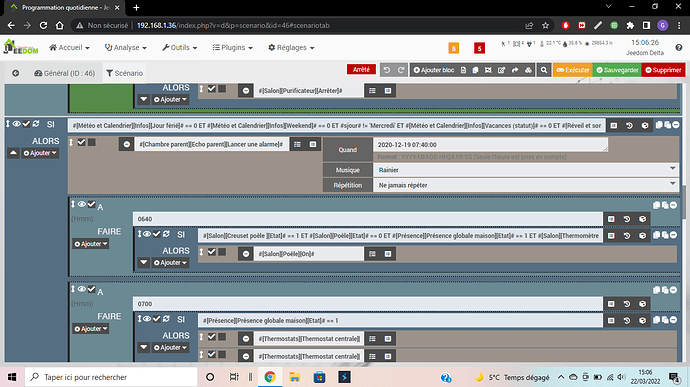
Task: Click the Jeedom logo
Action: tap(21, 47)
